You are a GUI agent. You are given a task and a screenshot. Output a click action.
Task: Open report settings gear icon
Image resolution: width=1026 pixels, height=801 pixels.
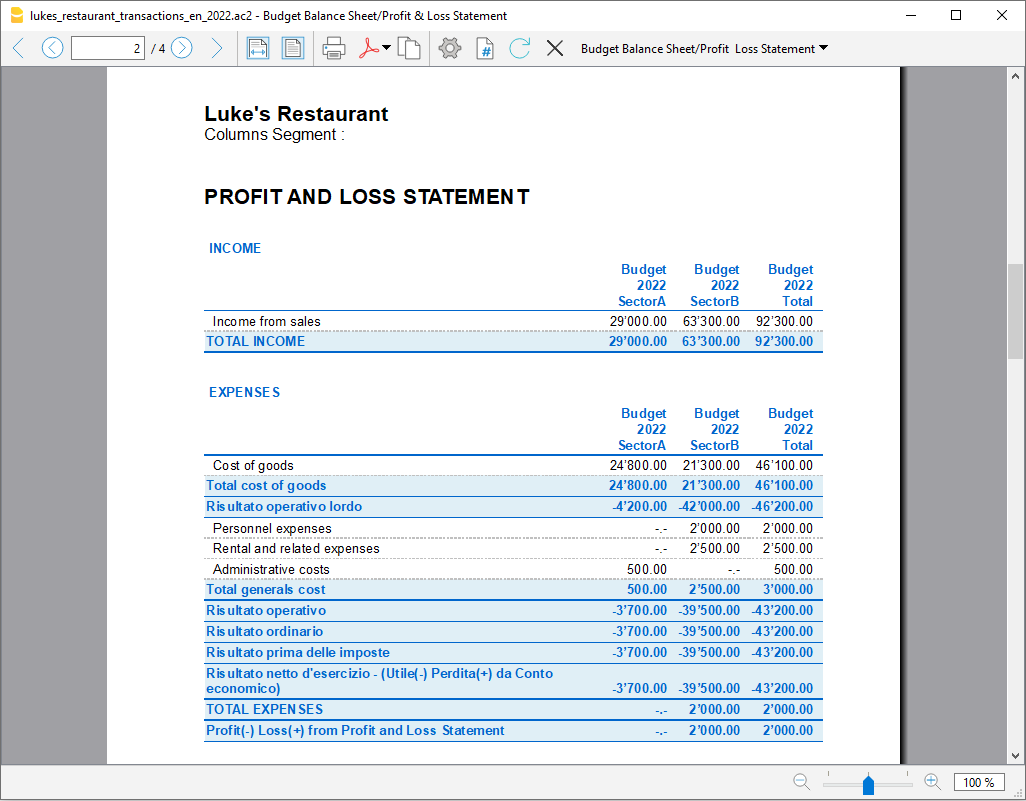click(450, 48)
